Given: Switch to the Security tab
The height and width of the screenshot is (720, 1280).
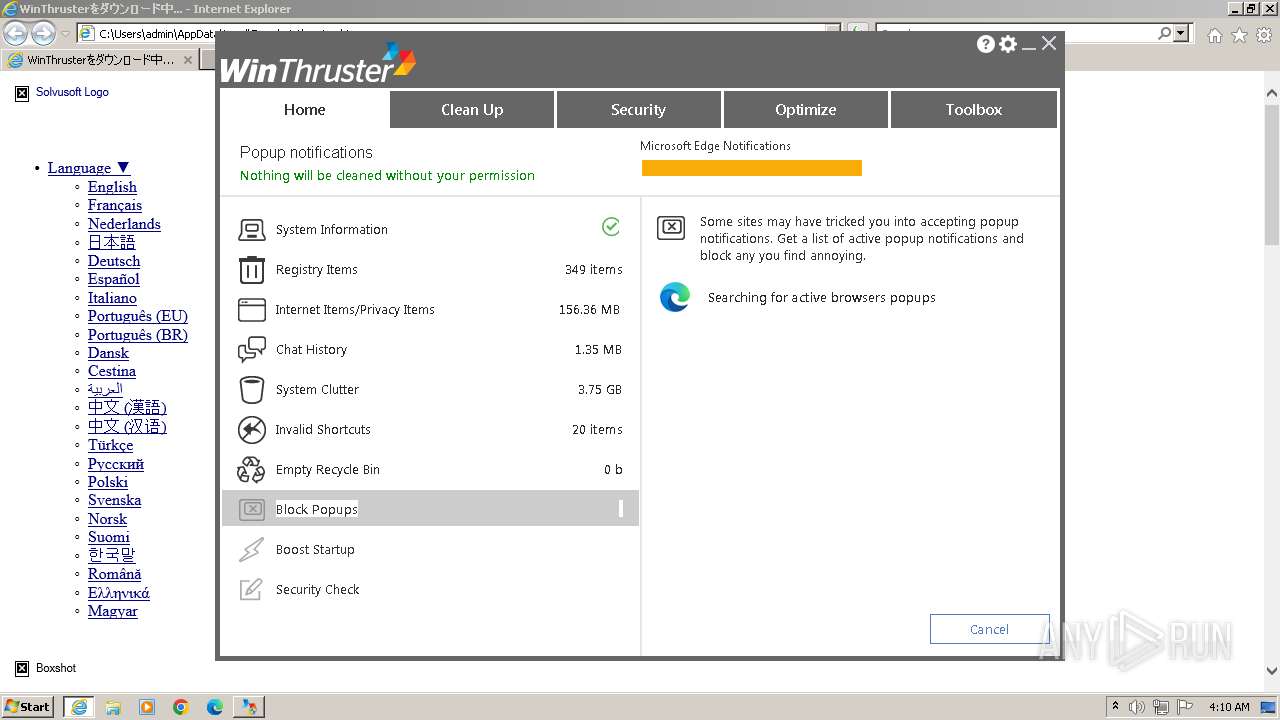Looking at the screenshot, I should pos(638,109).
